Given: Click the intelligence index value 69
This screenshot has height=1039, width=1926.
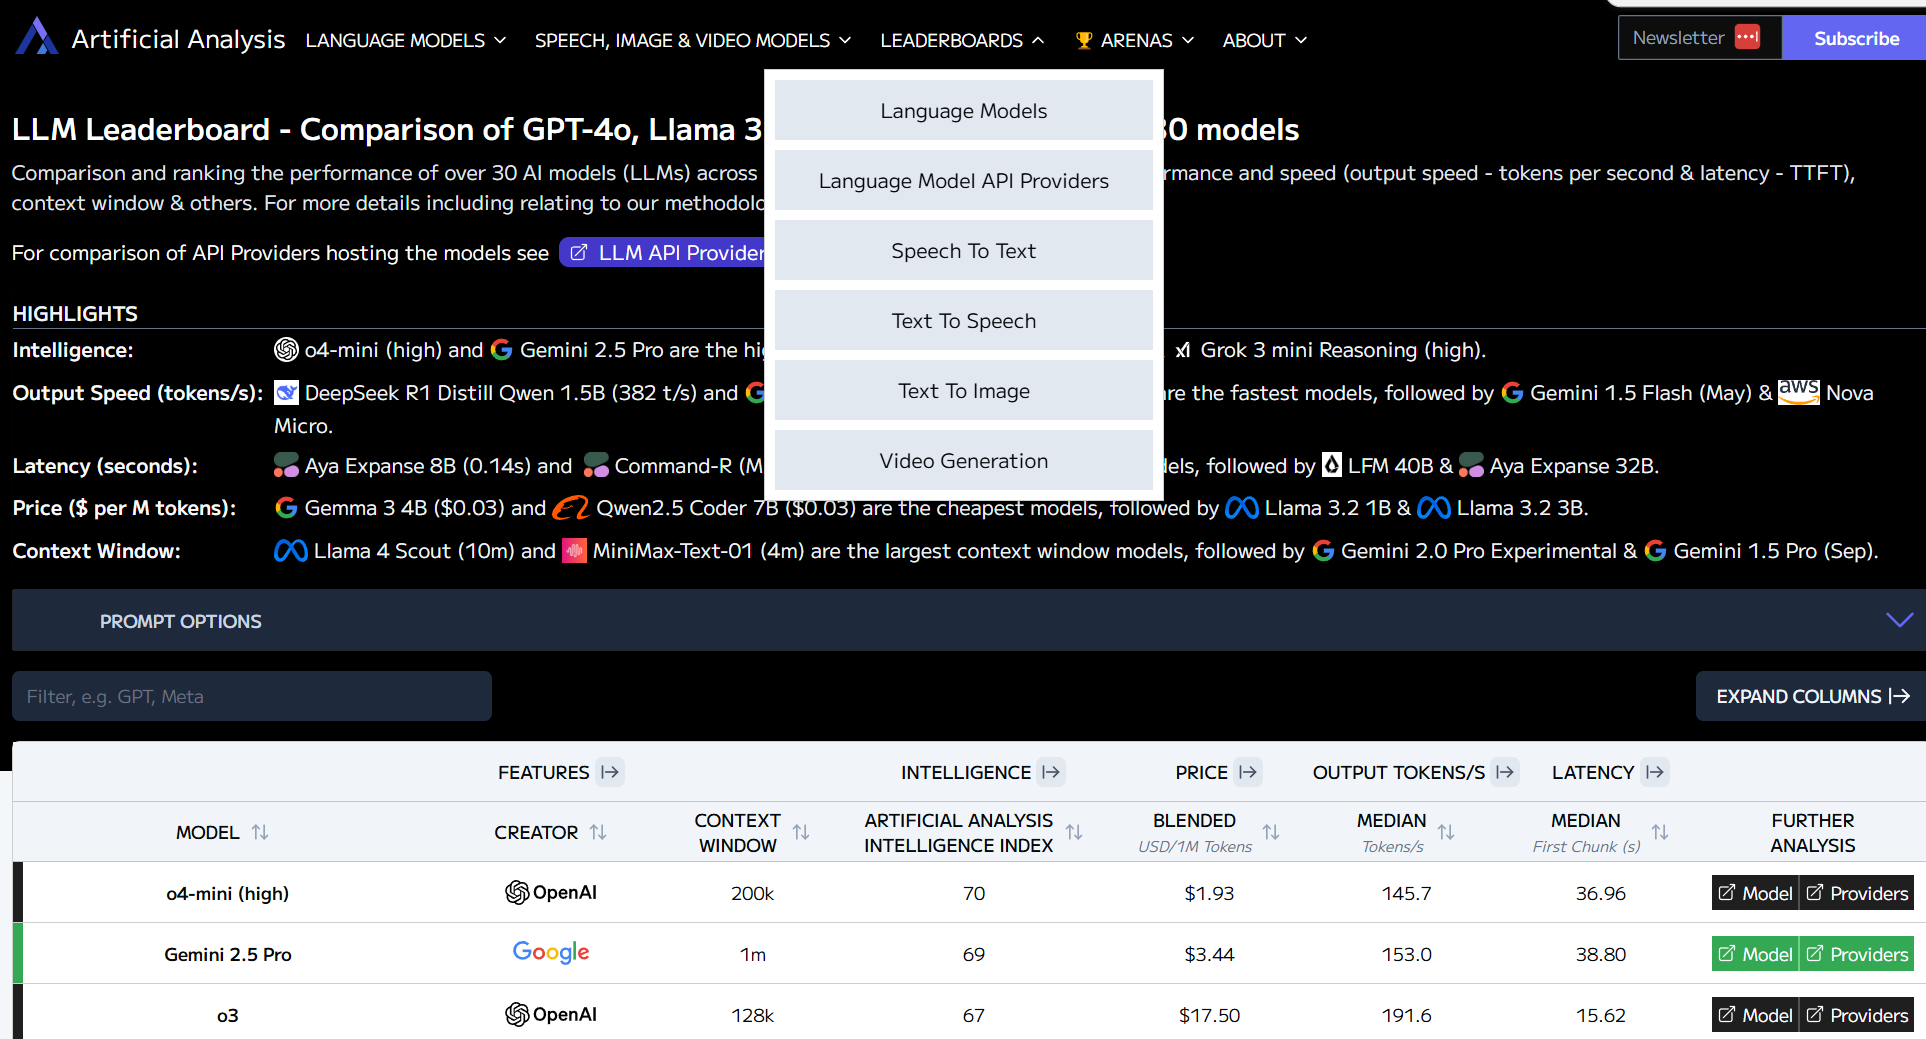Looking at the screenshot, I should 974,954.
